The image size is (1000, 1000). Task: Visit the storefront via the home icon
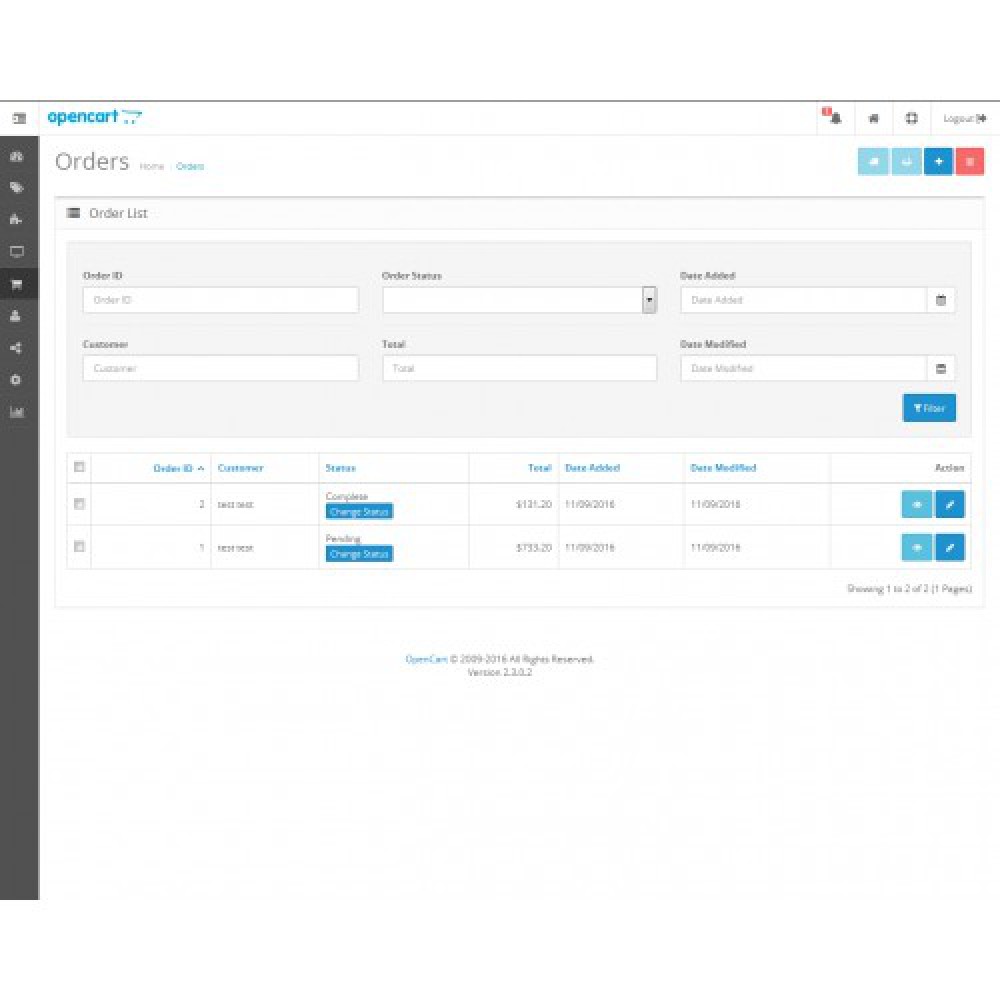point(872,118)
